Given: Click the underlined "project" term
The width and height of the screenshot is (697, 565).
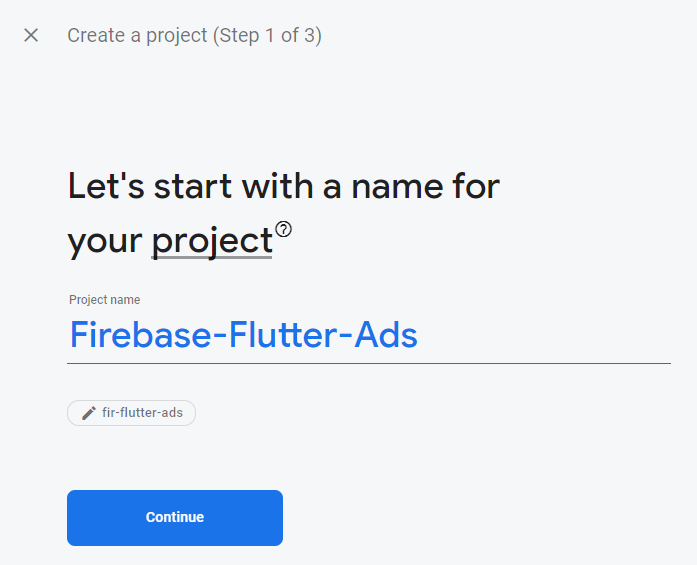Looking at the screenshot, I should 212,241.
